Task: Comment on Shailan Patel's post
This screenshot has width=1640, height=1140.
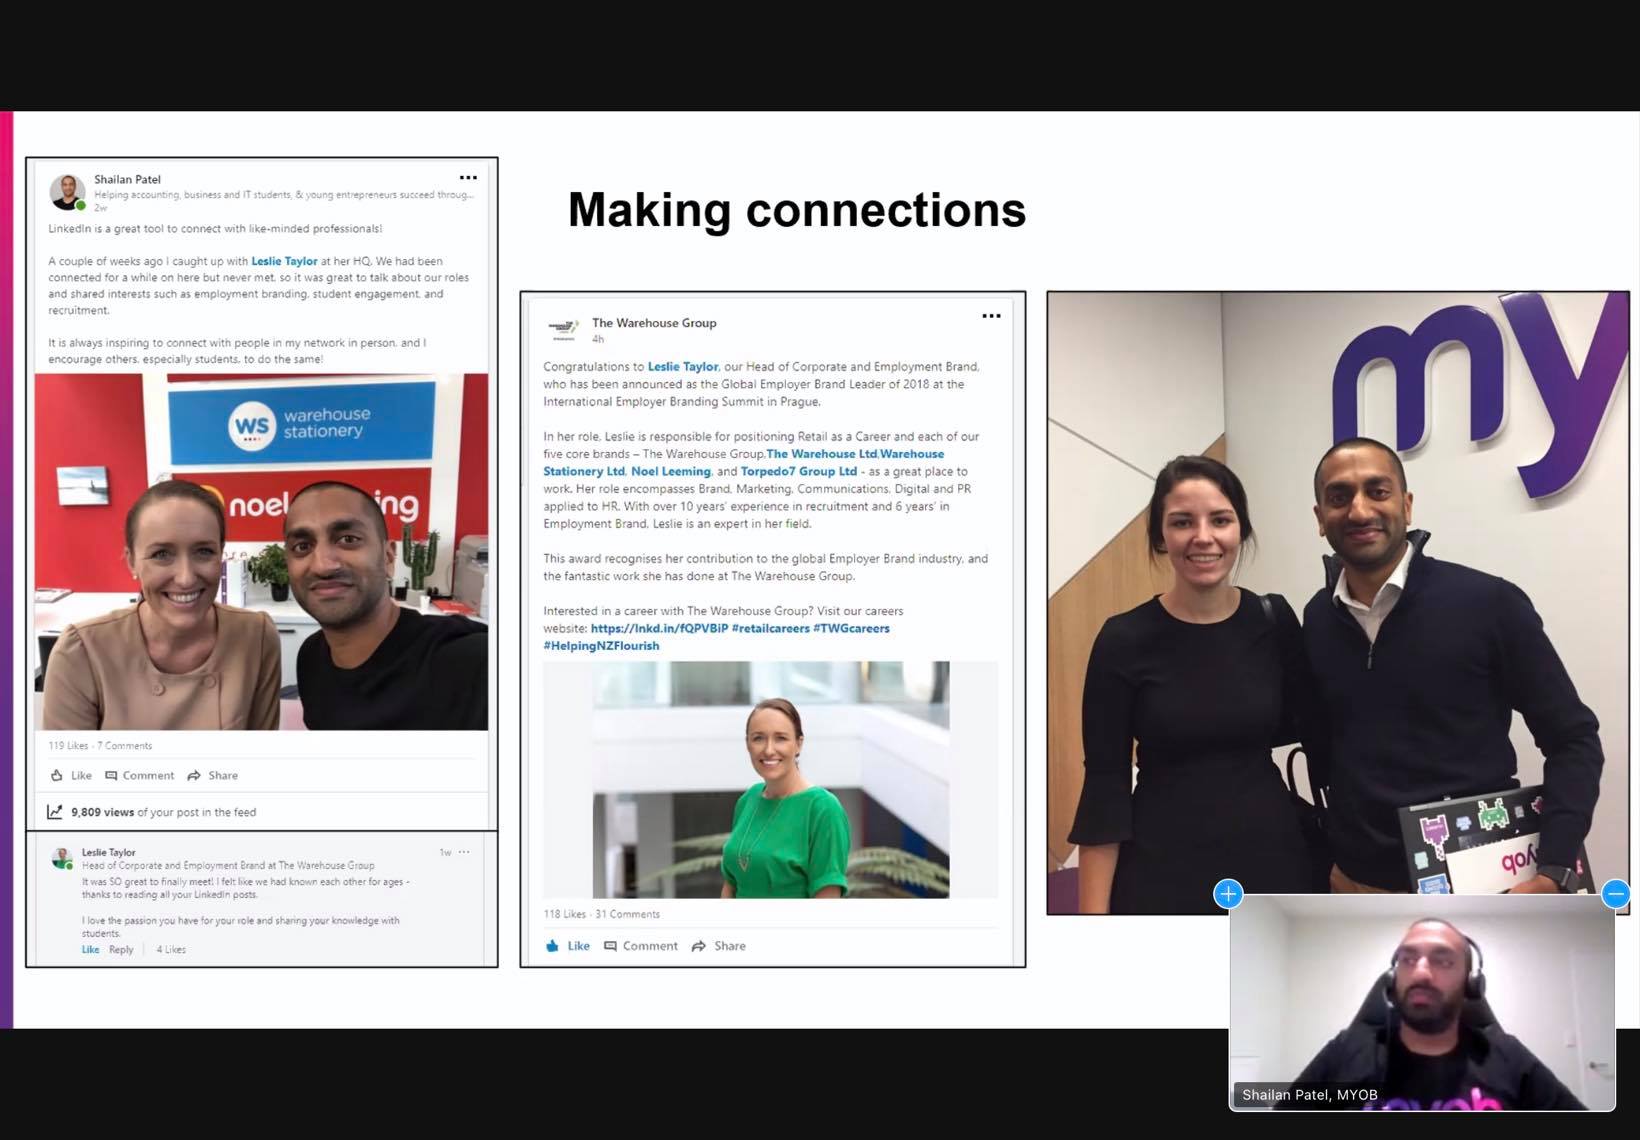Action: (x=140, y=775)
